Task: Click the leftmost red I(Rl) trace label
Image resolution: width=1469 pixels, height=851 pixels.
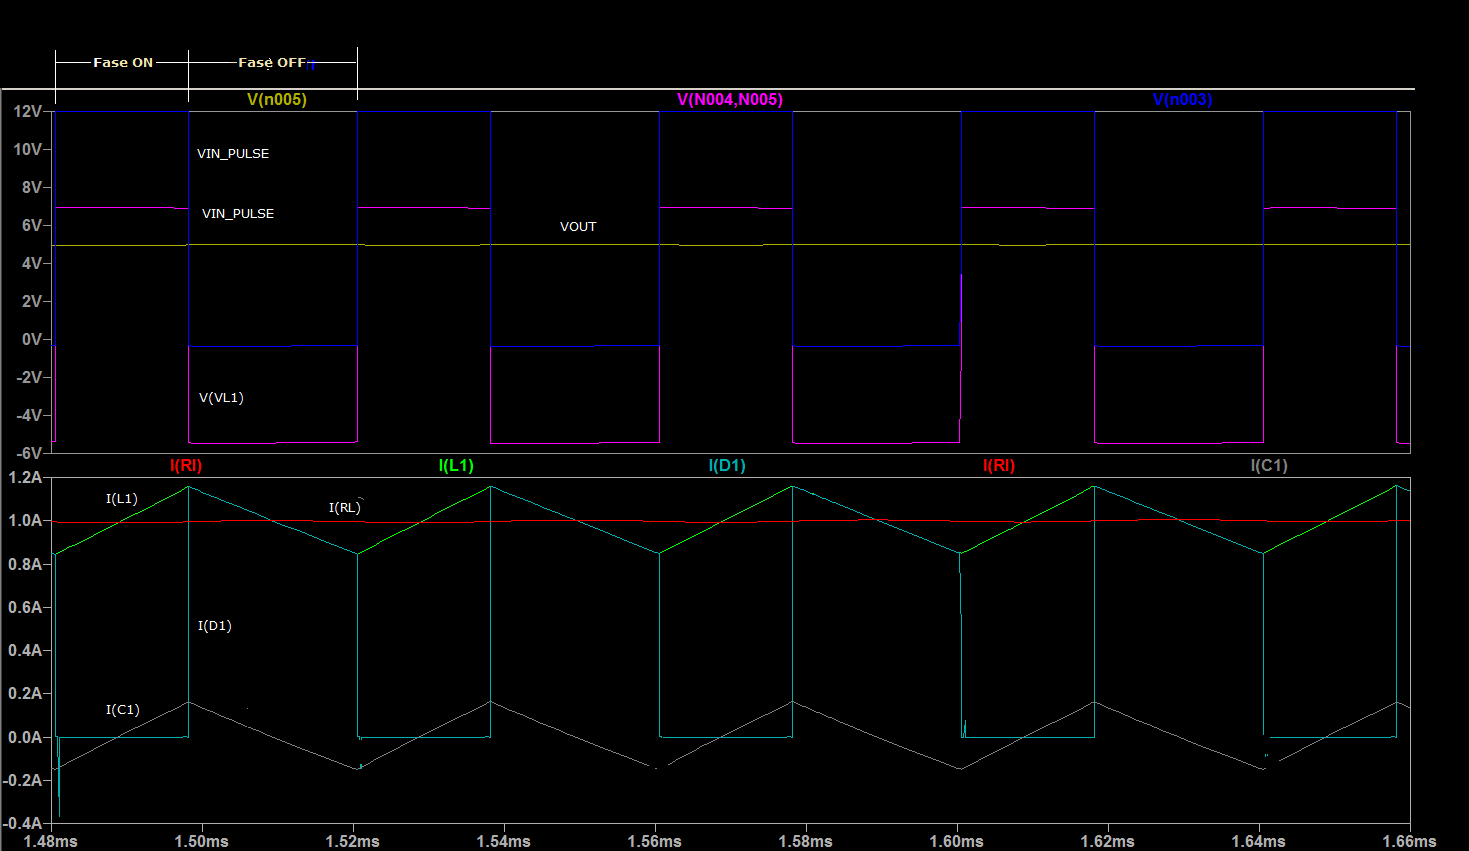Action: click(186, 465)
